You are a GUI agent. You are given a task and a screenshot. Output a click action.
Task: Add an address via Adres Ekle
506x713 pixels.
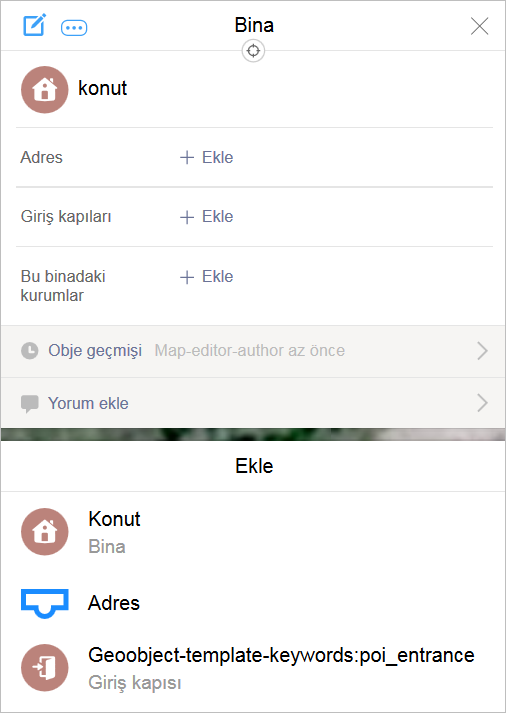point(206,157)
